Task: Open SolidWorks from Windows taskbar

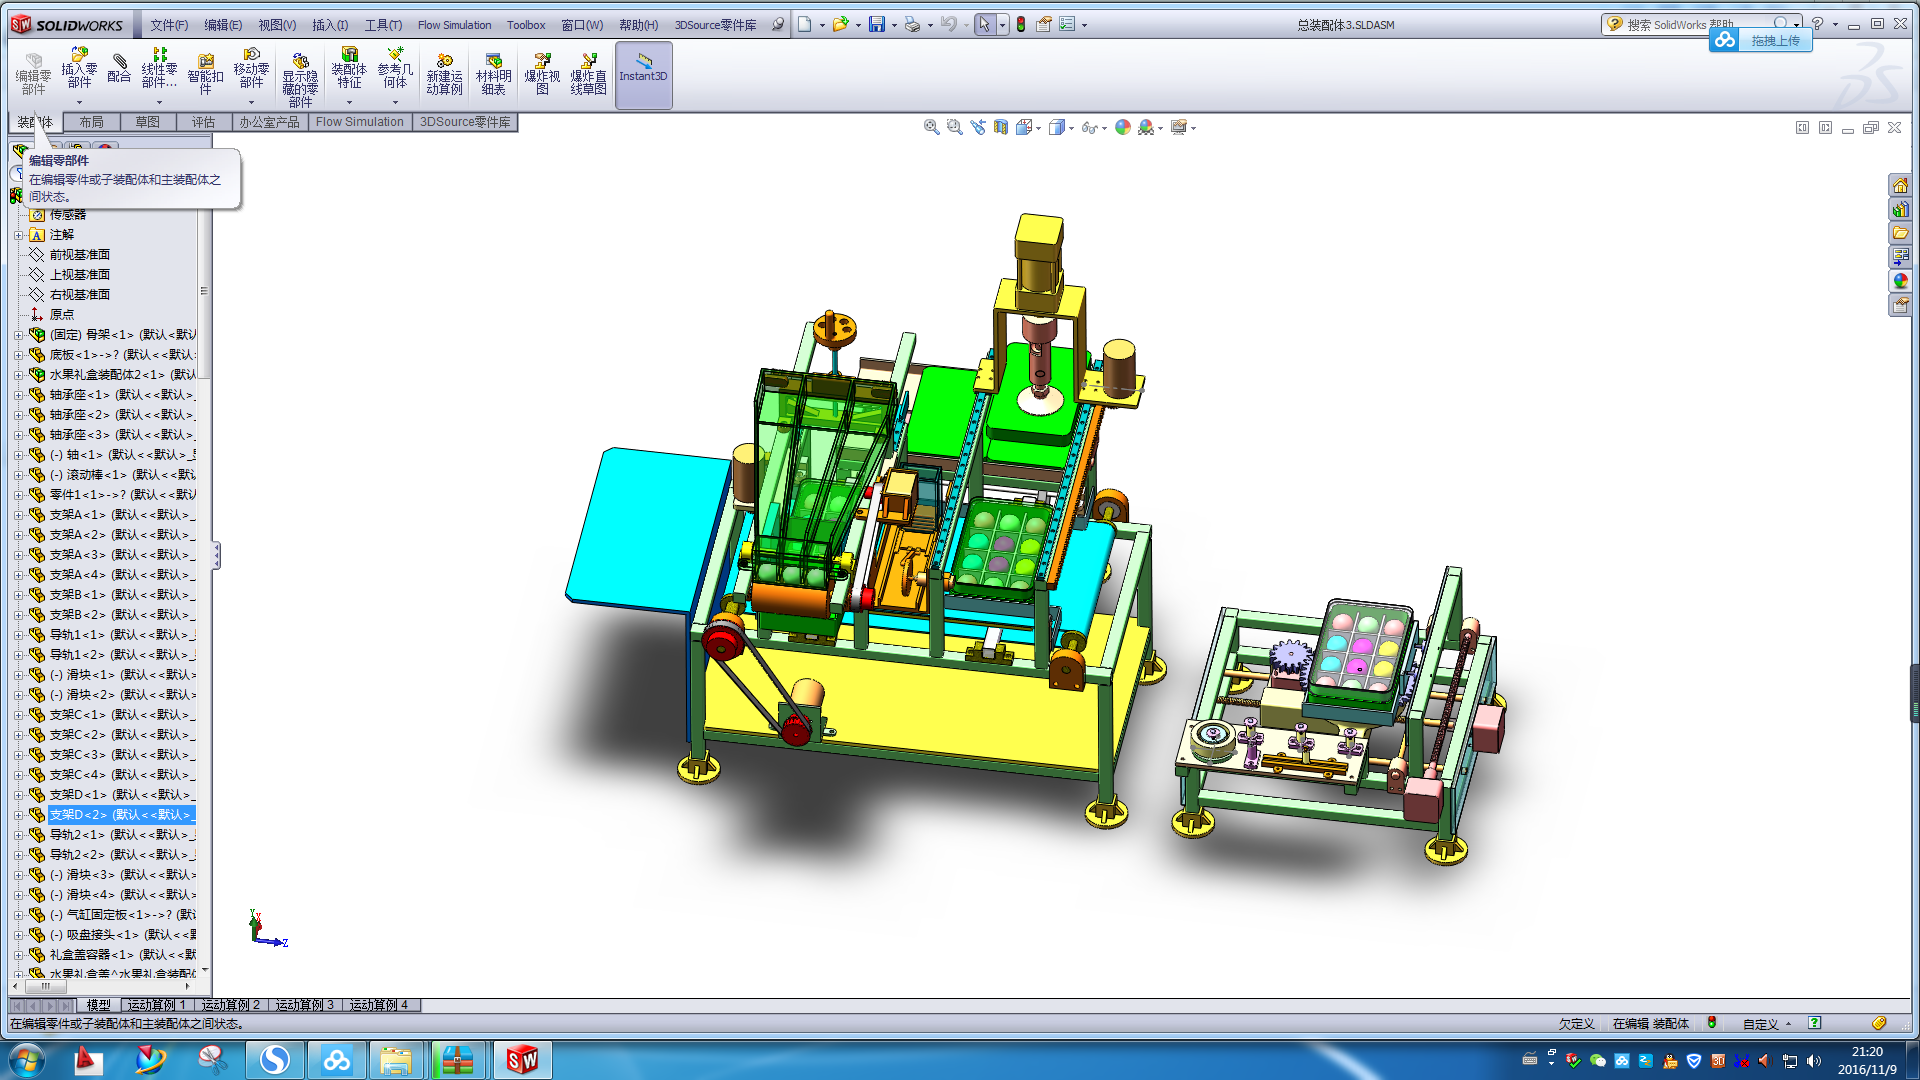Action: 521,1059
